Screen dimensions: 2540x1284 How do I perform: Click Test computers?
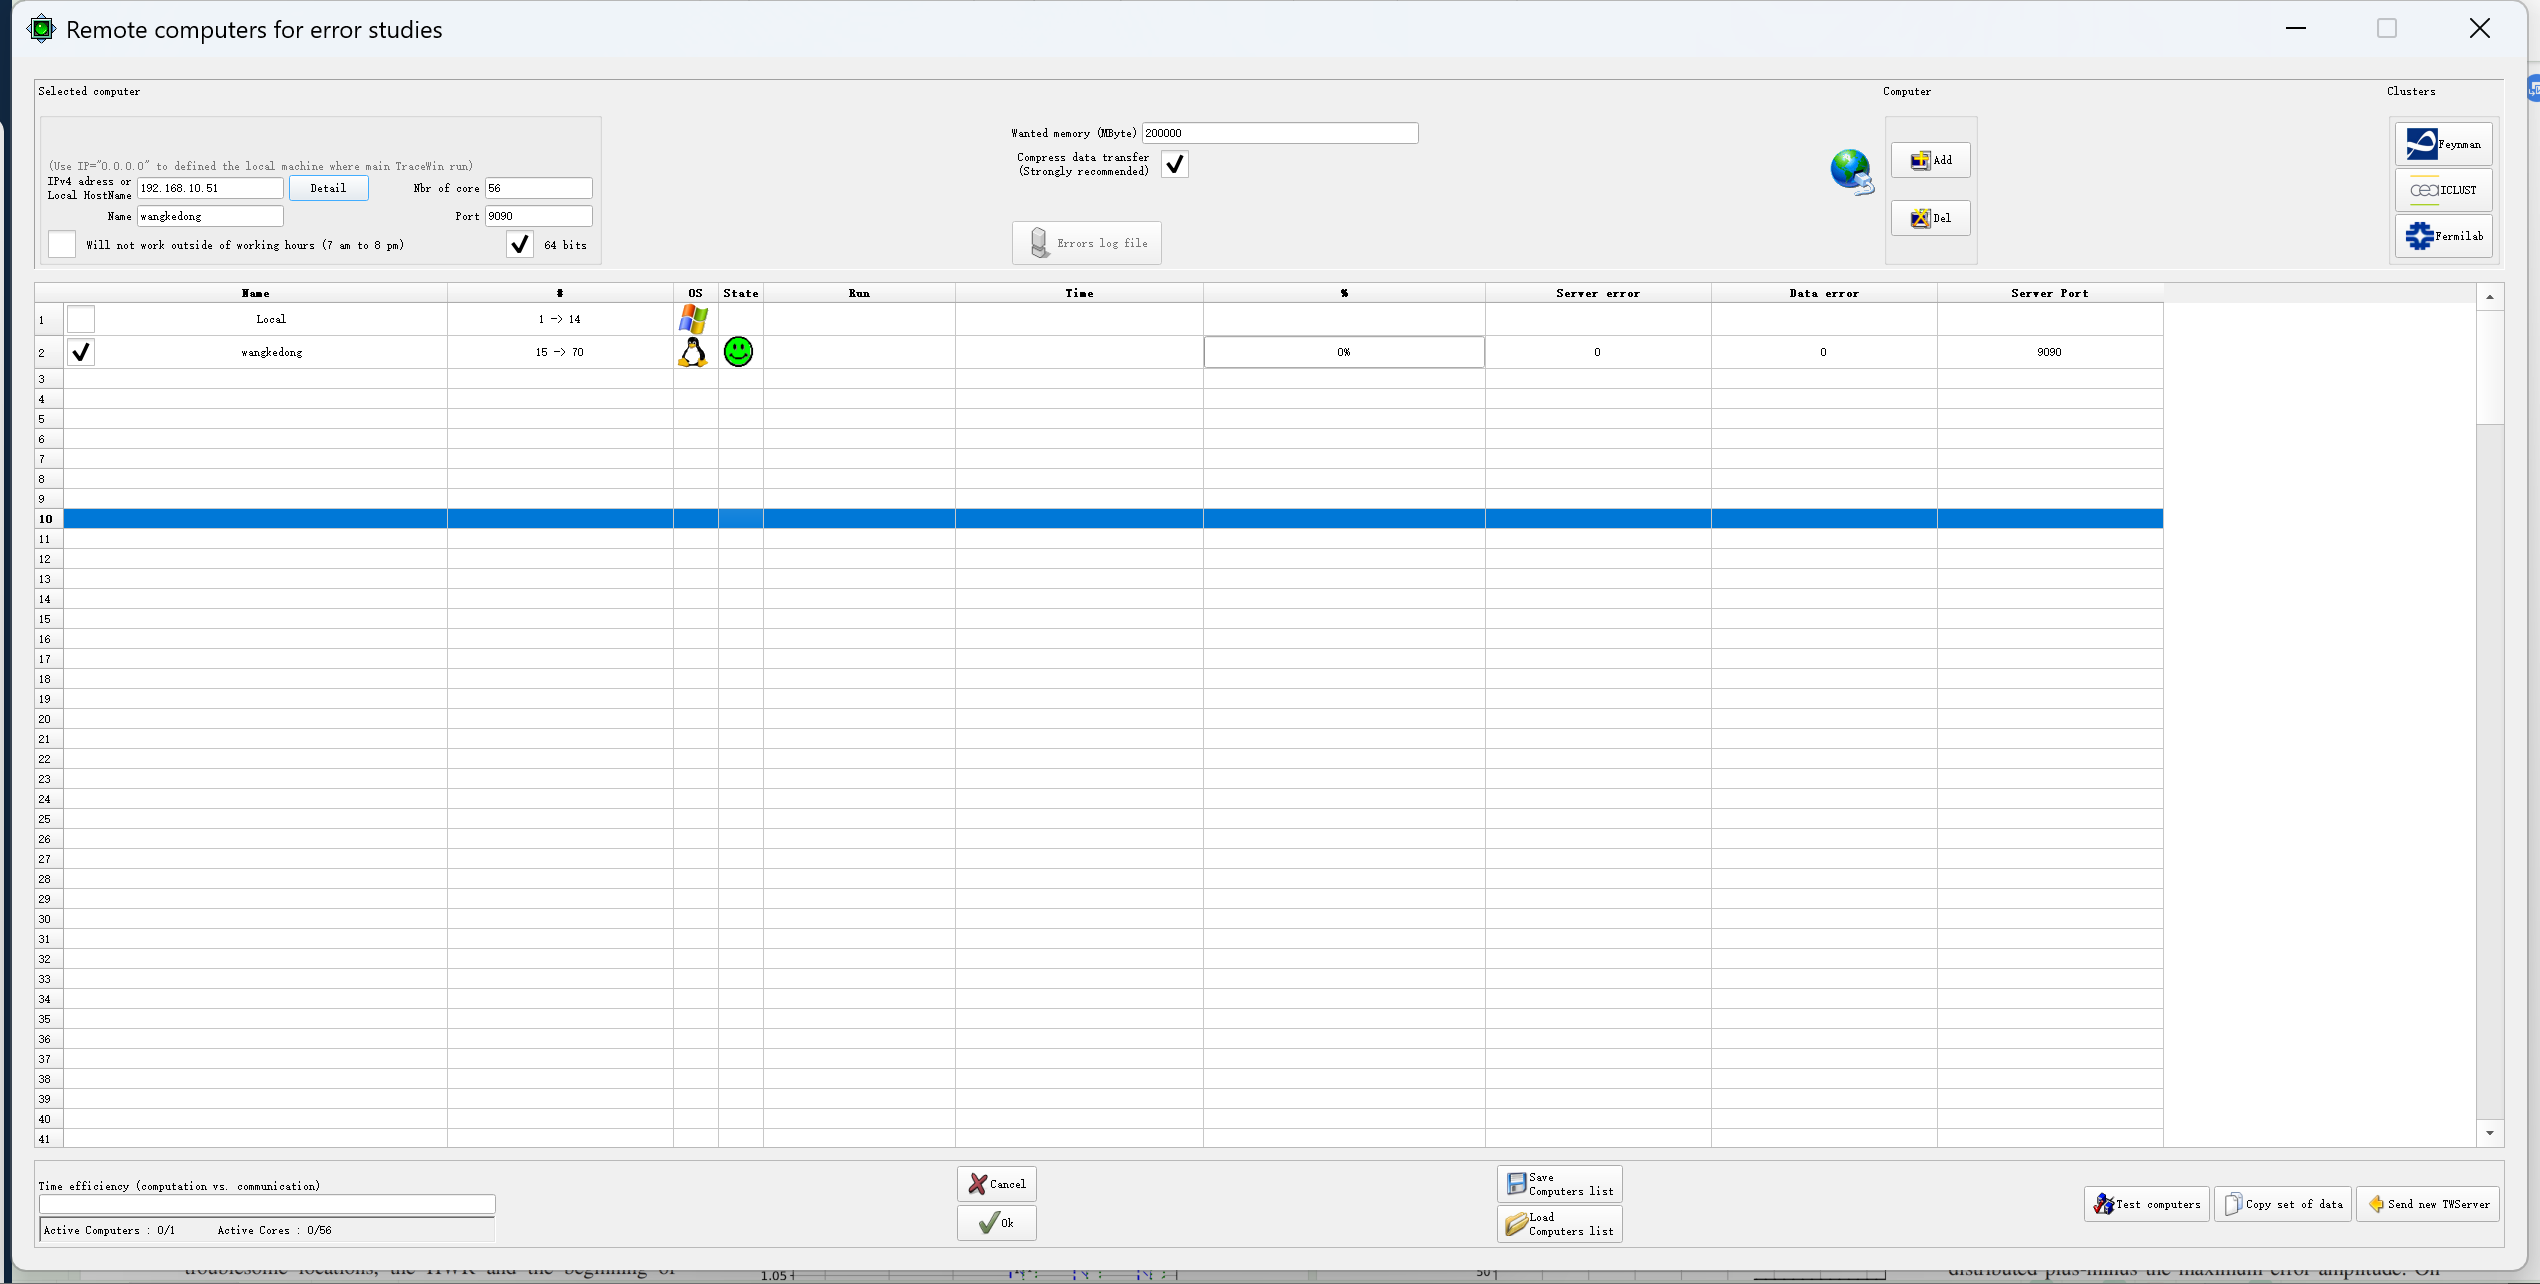[2146, 1204]
